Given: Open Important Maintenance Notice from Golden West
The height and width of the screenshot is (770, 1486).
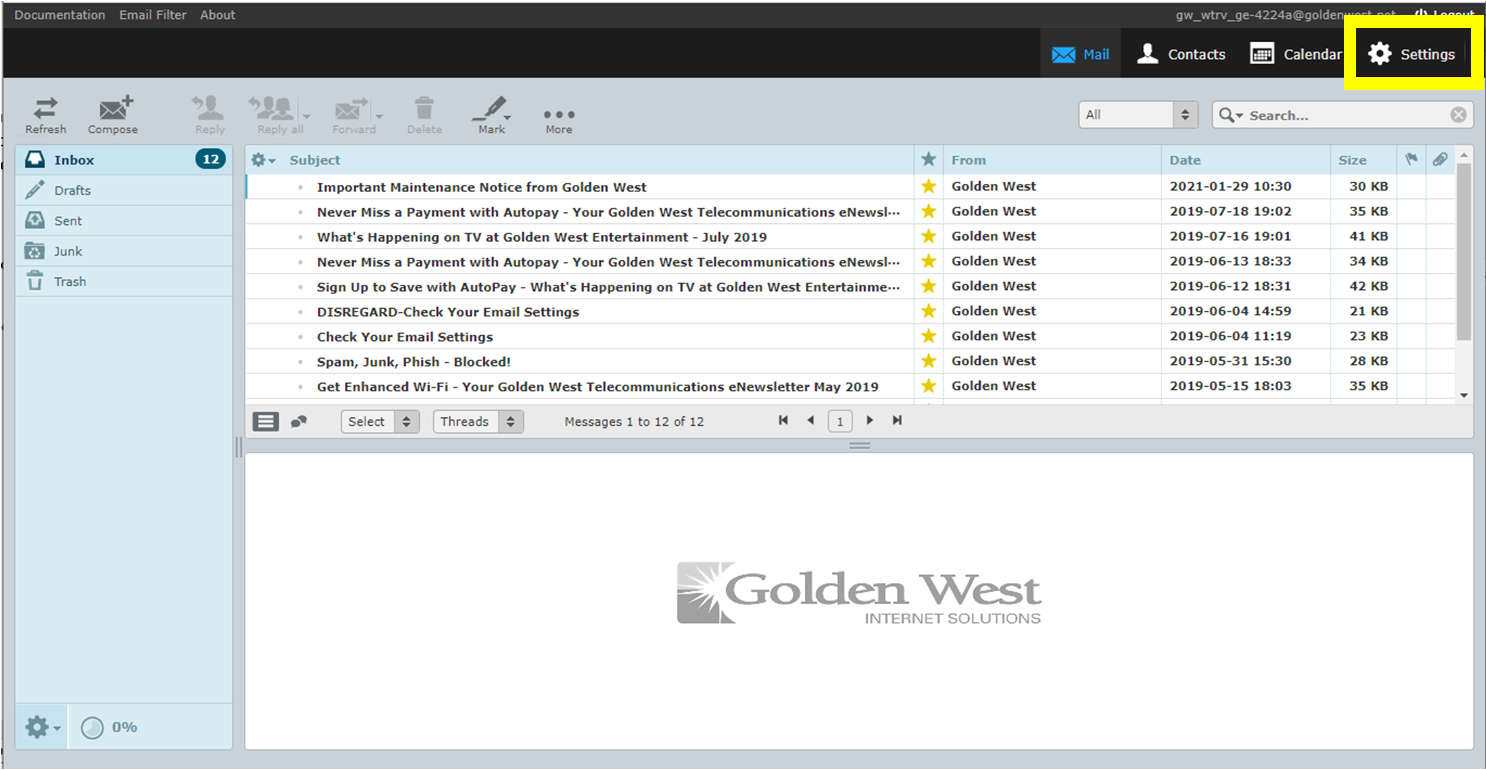Looking at the screenshot, I should 482,187.
